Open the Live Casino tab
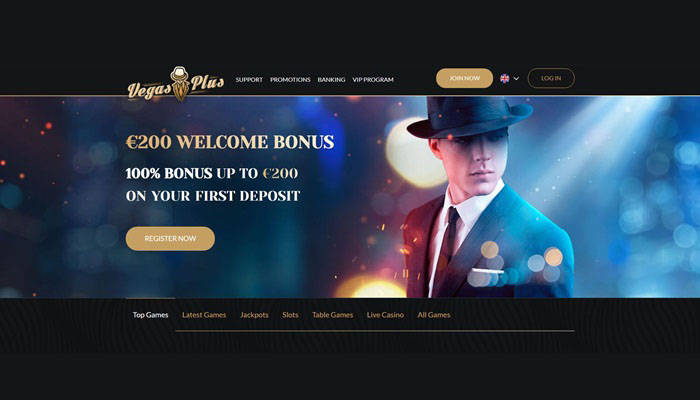Screen dimensions: 700x400 pyautogui.click(x=385, y=315)
